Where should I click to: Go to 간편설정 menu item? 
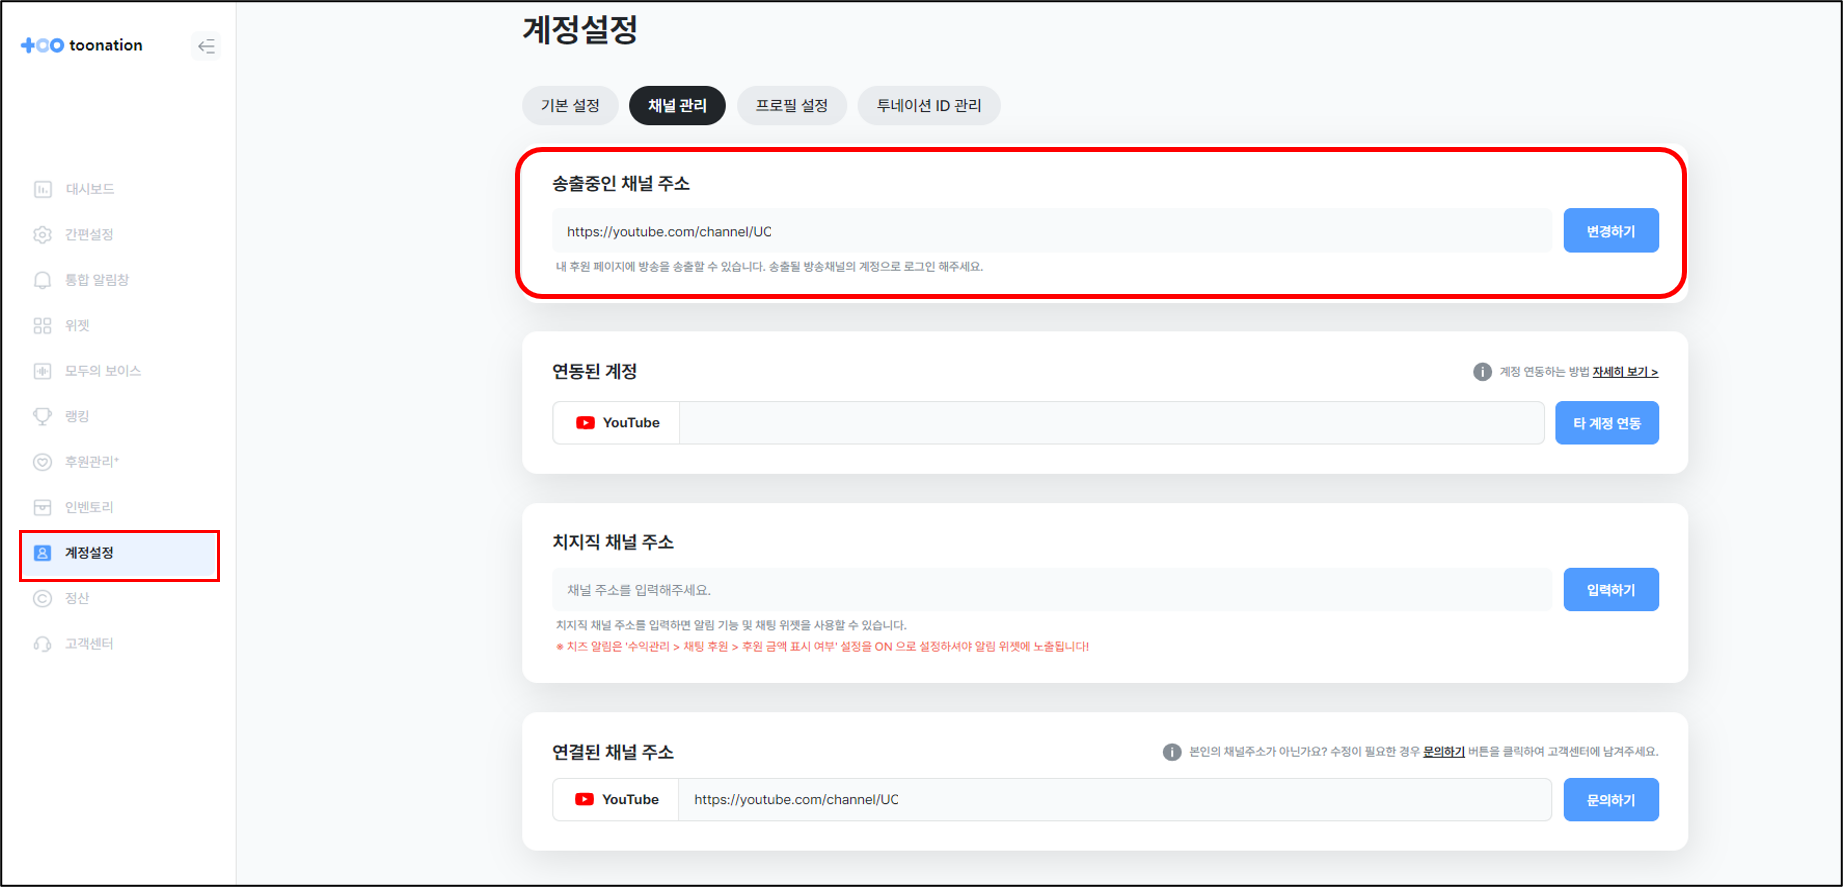coord(89,235)
